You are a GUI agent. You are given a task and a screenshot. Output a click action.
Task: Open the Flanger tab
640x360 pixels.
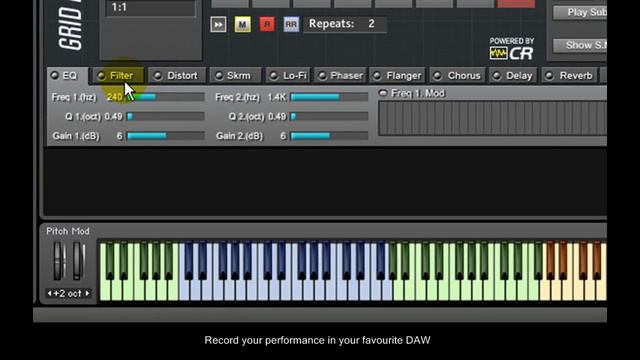pyautogui.click(x=398, y=76)
